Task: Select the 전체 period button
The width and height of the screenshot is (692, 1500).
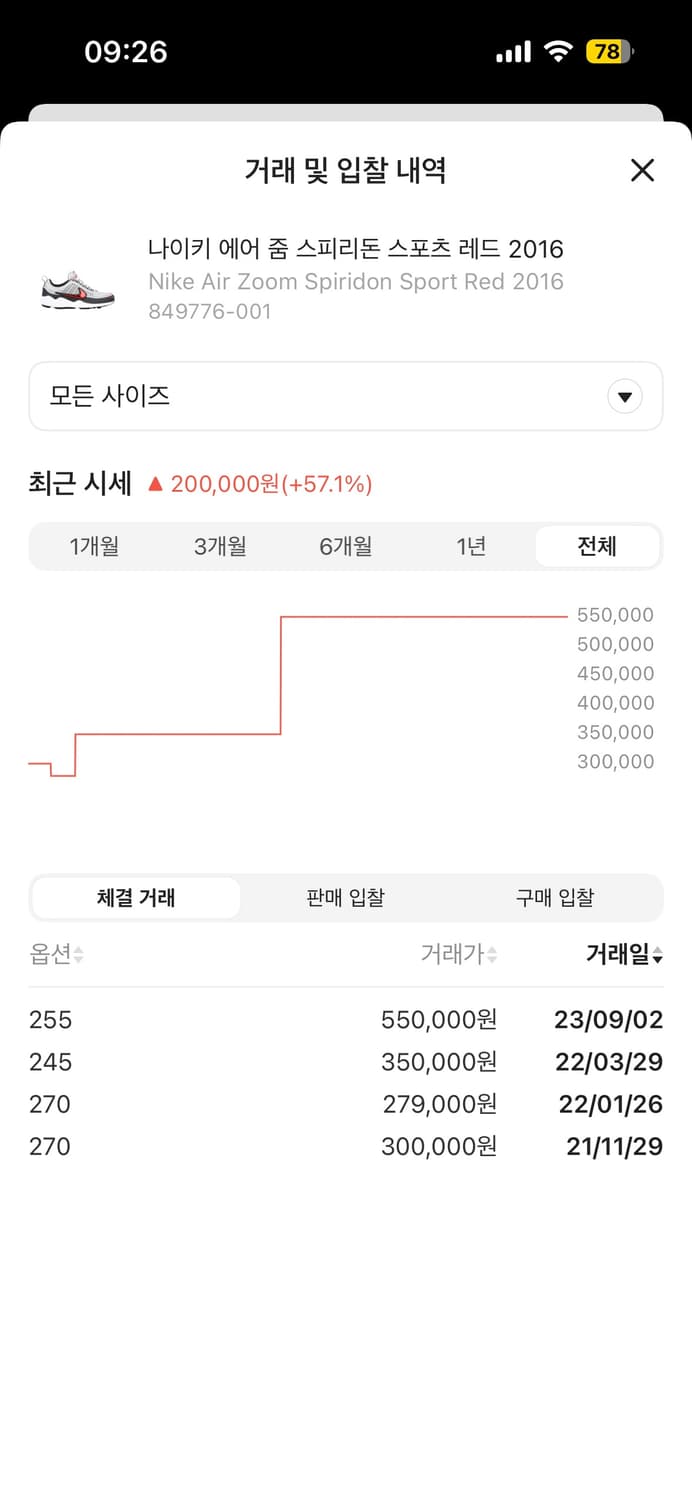Action: (x=597, y=546)
